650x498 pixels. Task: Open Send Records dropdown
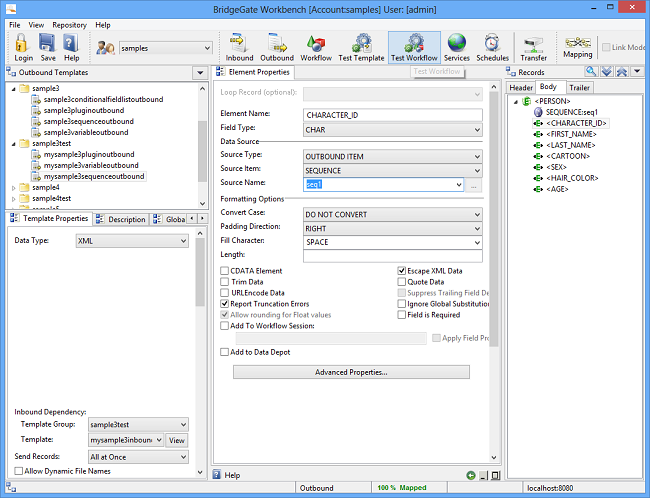pos(138,457)
